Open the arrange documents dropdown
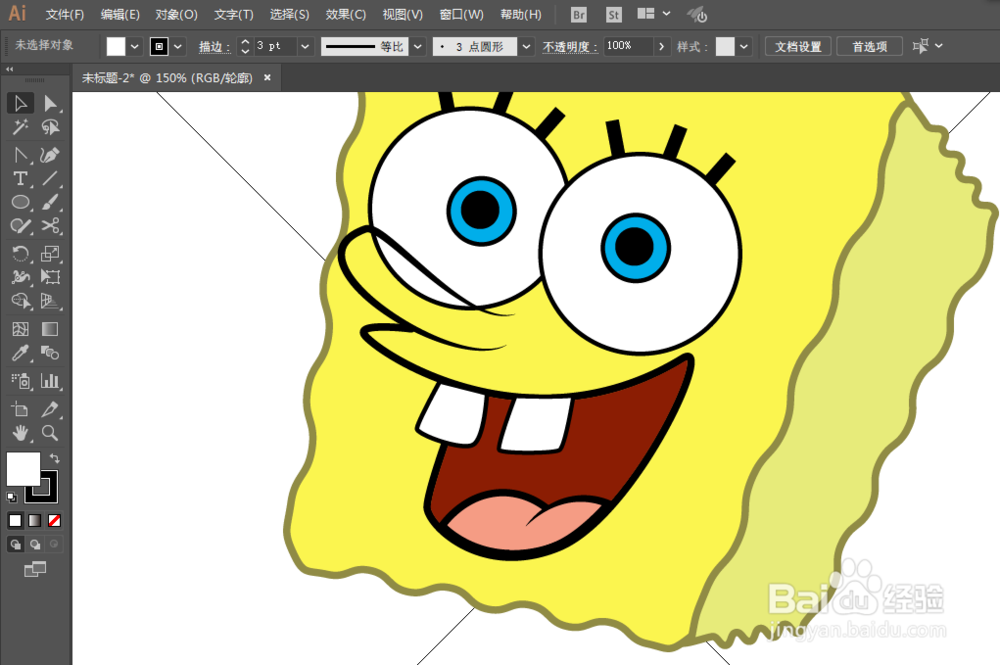The height and width of the screenshot is (665, 1000). [x=654, y=14]
